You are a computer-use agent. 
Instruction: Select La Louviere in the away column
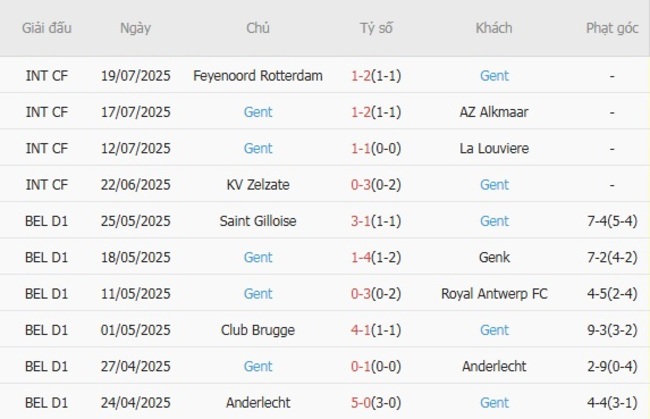point(494,148)
